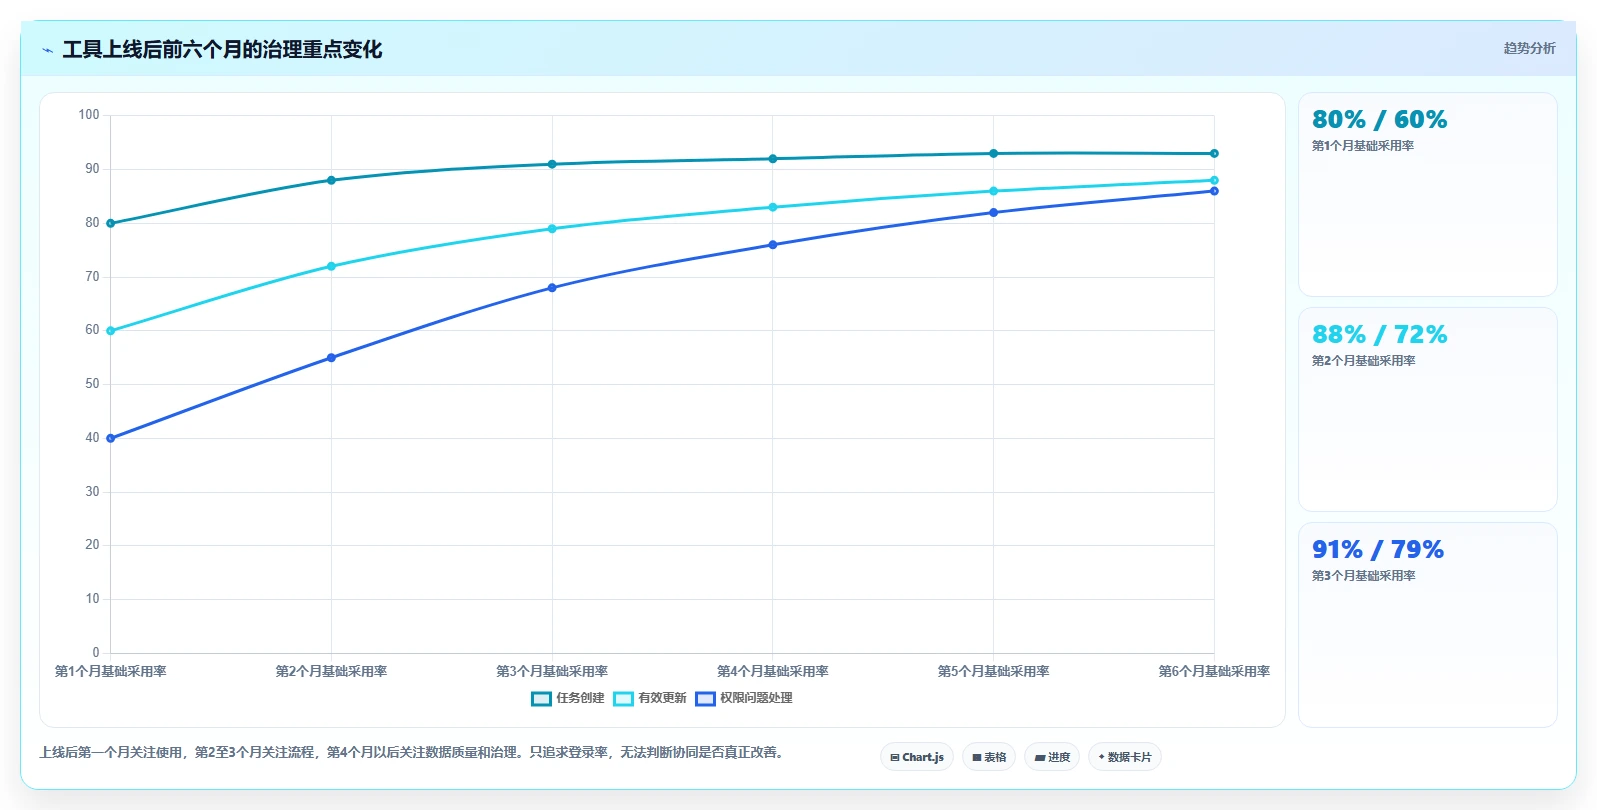Click the y-axis value 50
This screenshot has height=810, width=1597.
coord(92,384)
